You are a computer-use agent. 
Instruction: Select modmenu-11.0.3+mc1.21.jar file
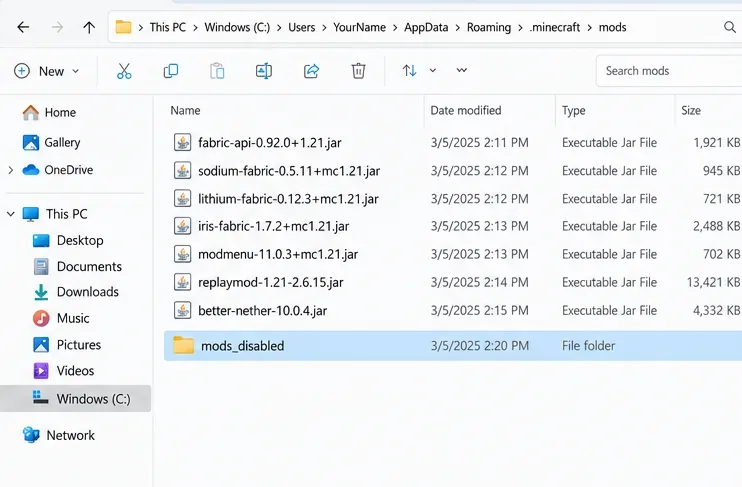tap(278, 255)
